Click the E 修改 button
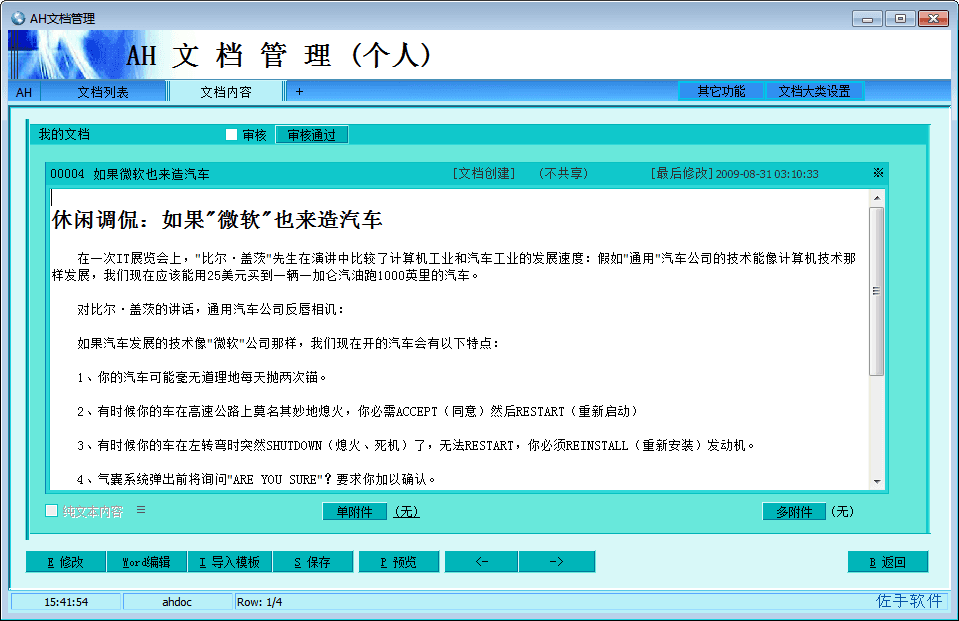Screen dimensions: 959x621 [x=65, y=562]
